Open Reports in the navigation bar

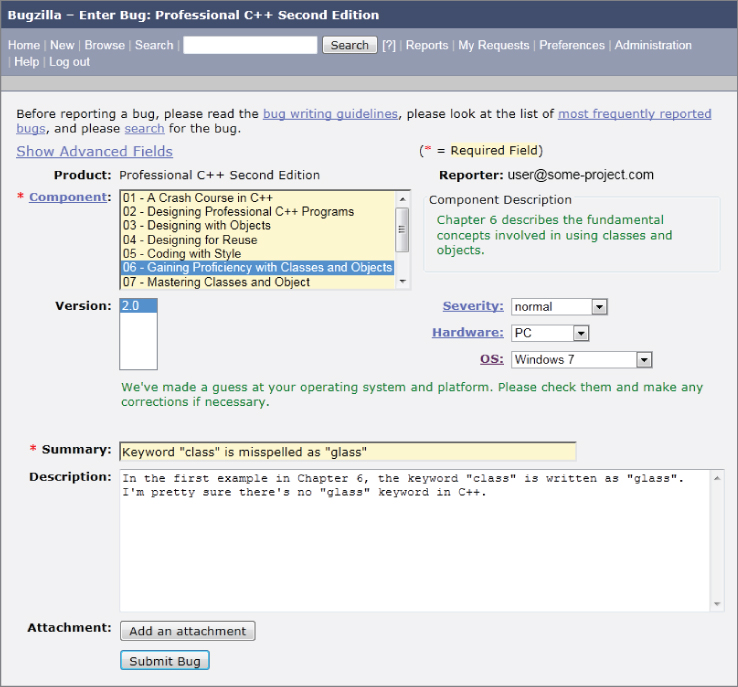click(427, 45)
